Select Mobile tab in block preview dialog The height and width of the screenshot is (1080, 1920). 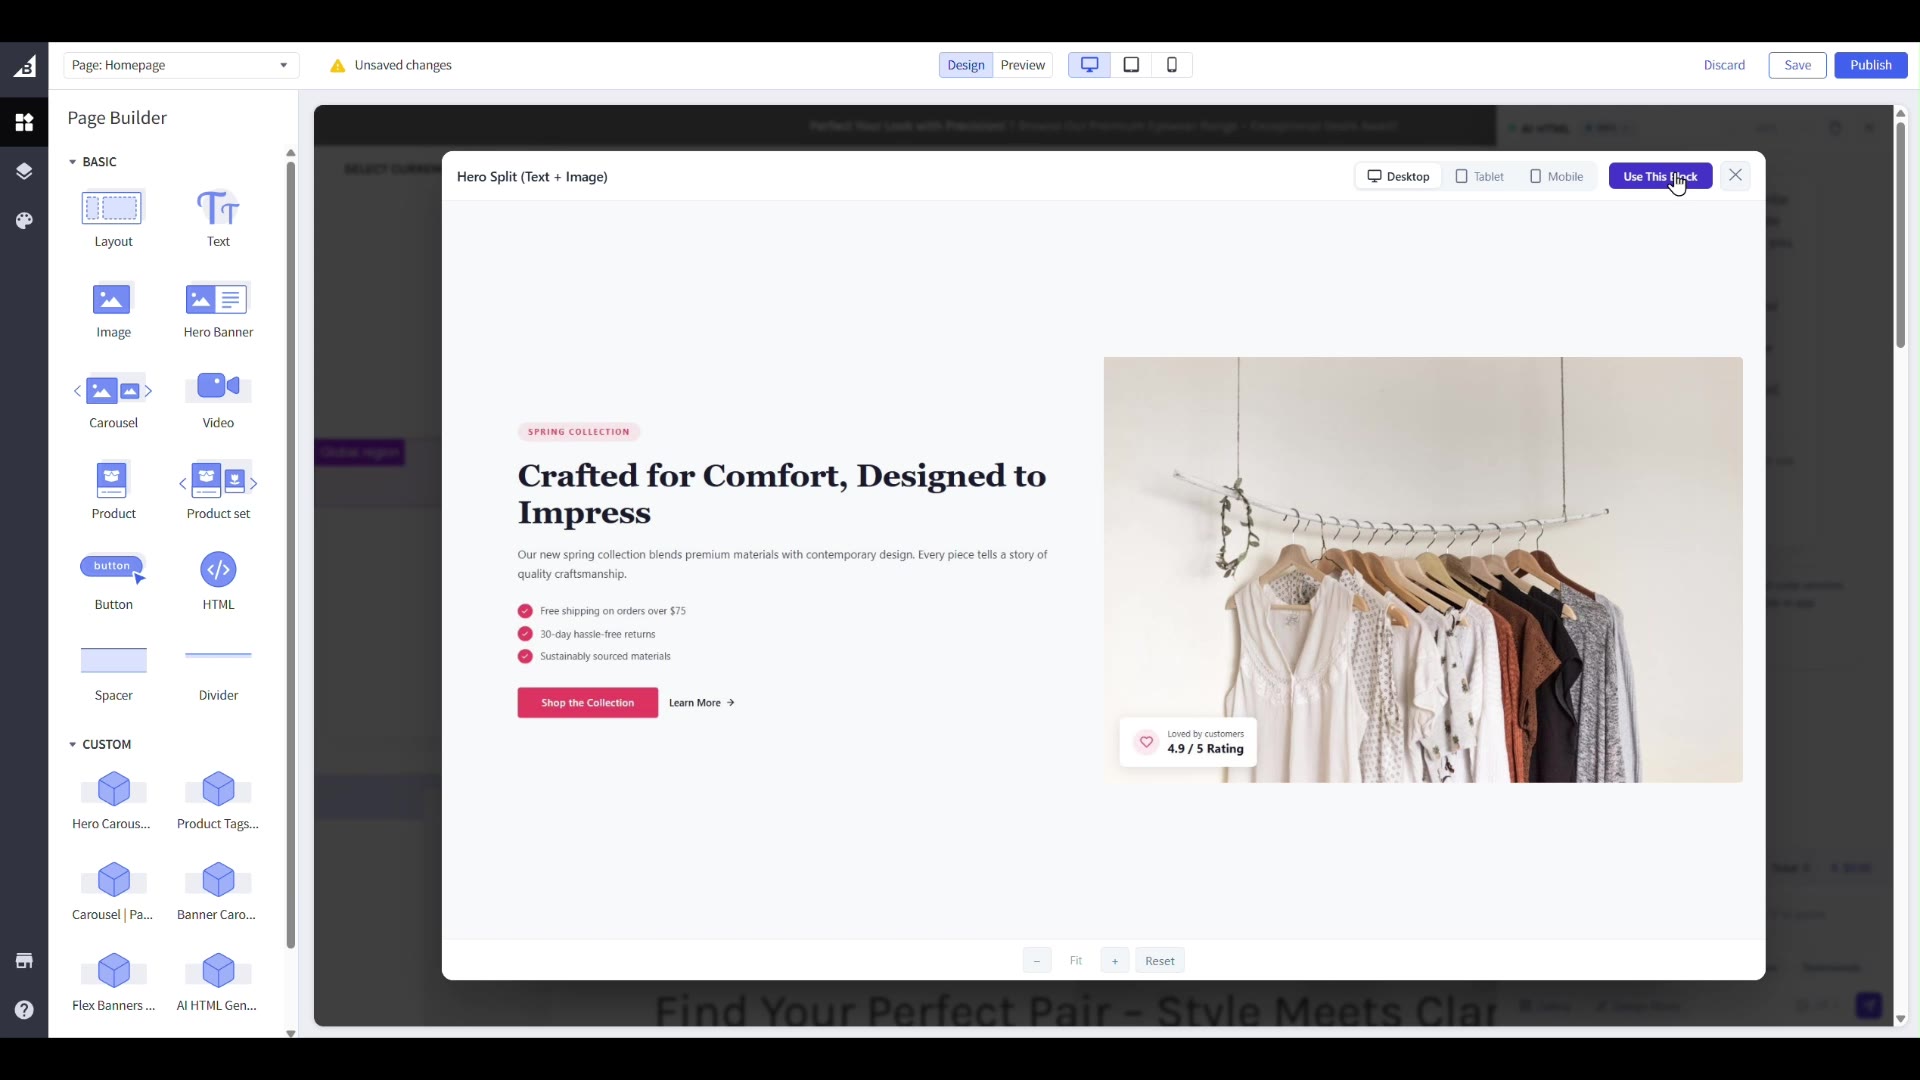1557,176
